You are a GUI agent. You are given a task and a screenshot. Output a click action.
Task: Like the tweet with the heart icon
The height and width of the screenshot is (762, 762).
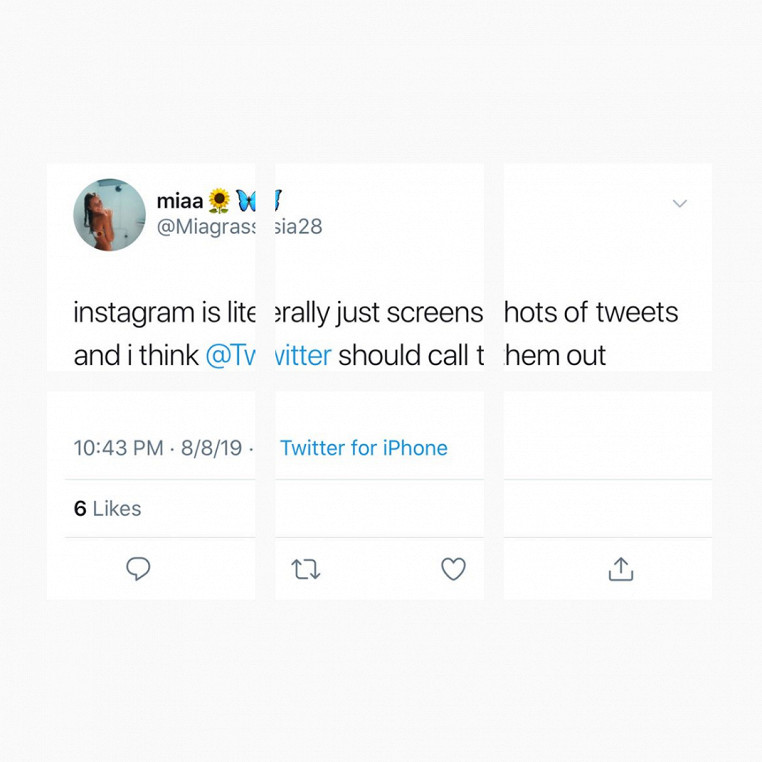(453, 569)
